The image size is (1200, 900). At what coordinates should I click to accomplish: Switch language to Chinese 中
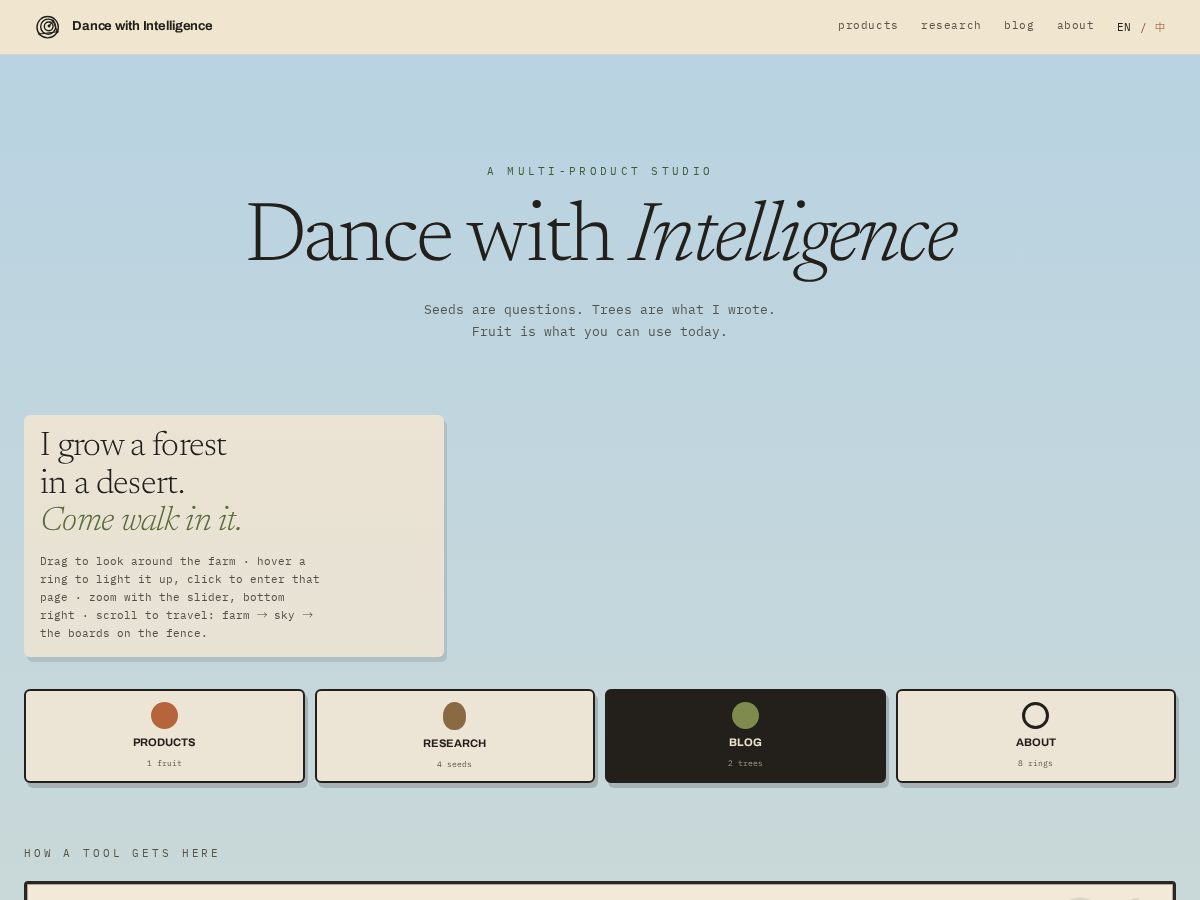pyautogui.click(x=1160, y=27)
